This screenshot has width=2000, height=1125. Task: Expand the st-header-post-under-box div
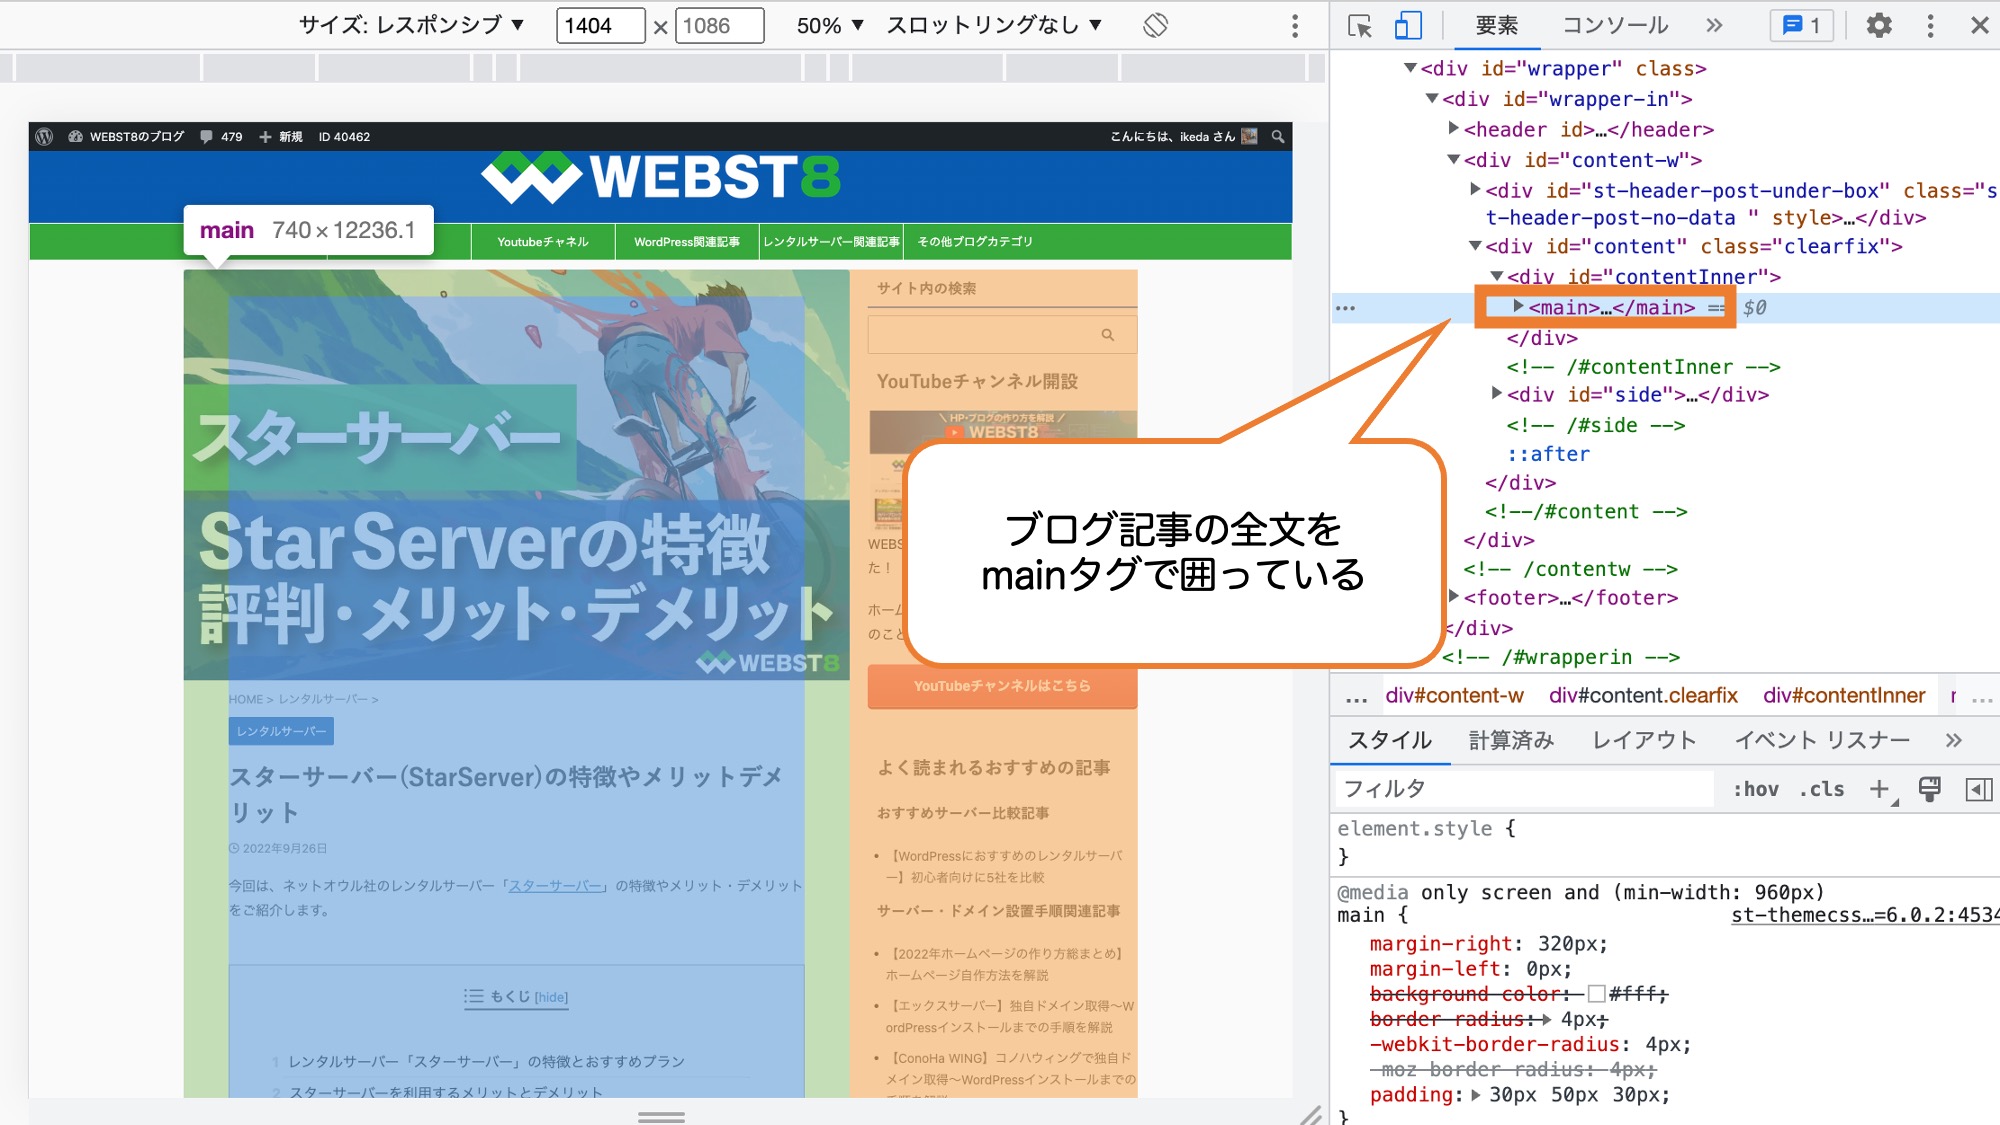click(1475, 189)
